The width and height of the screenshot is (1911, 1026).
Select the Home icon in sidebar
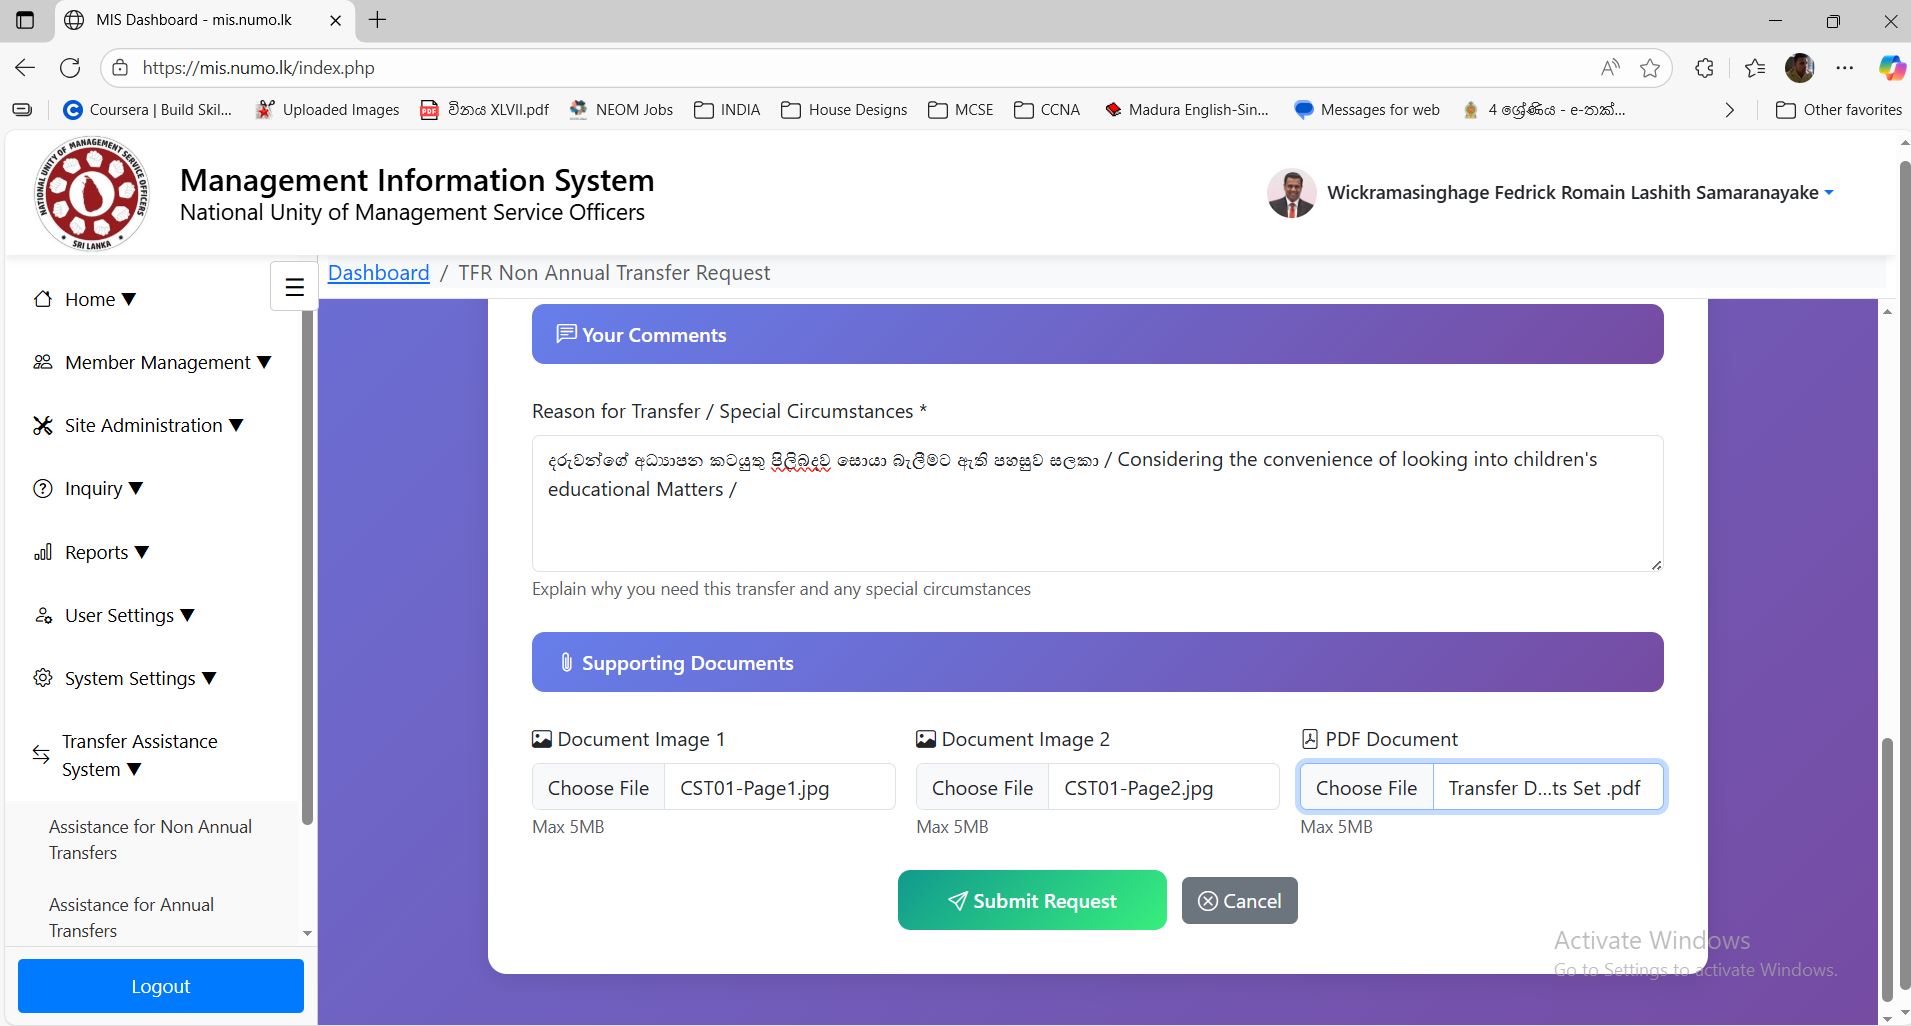point(42,298)
